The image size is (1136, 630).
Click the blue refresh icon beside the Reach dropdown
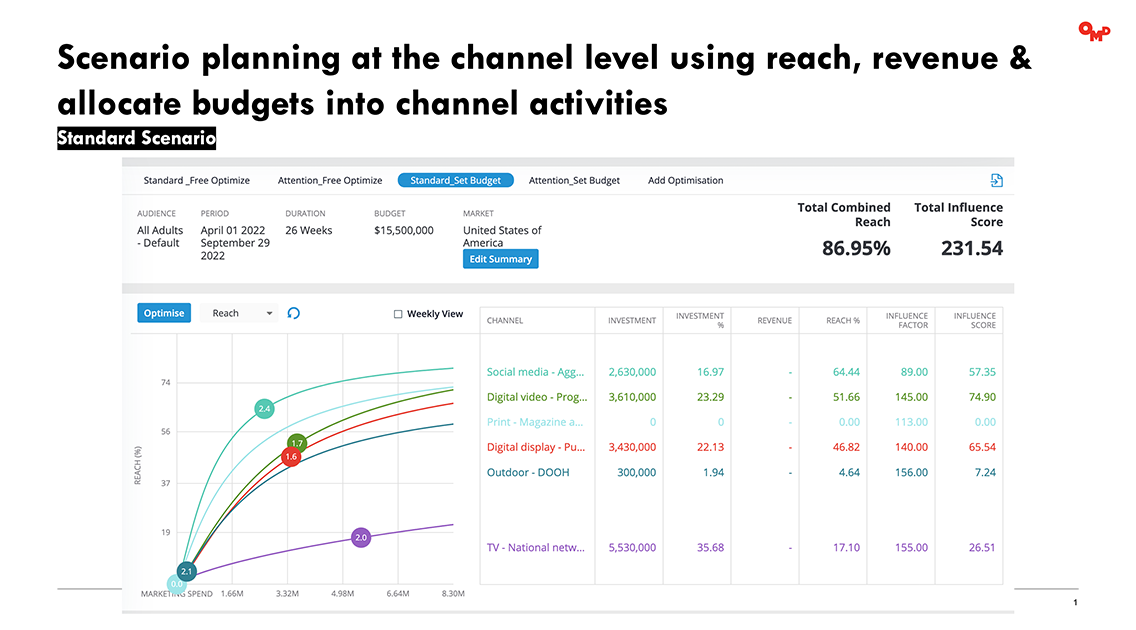pos(293,313)
